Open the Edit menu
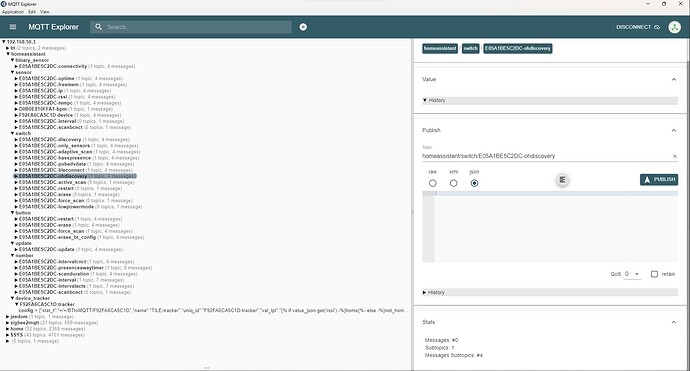Viewport: 690px width, 371px height. click(32, 12)
